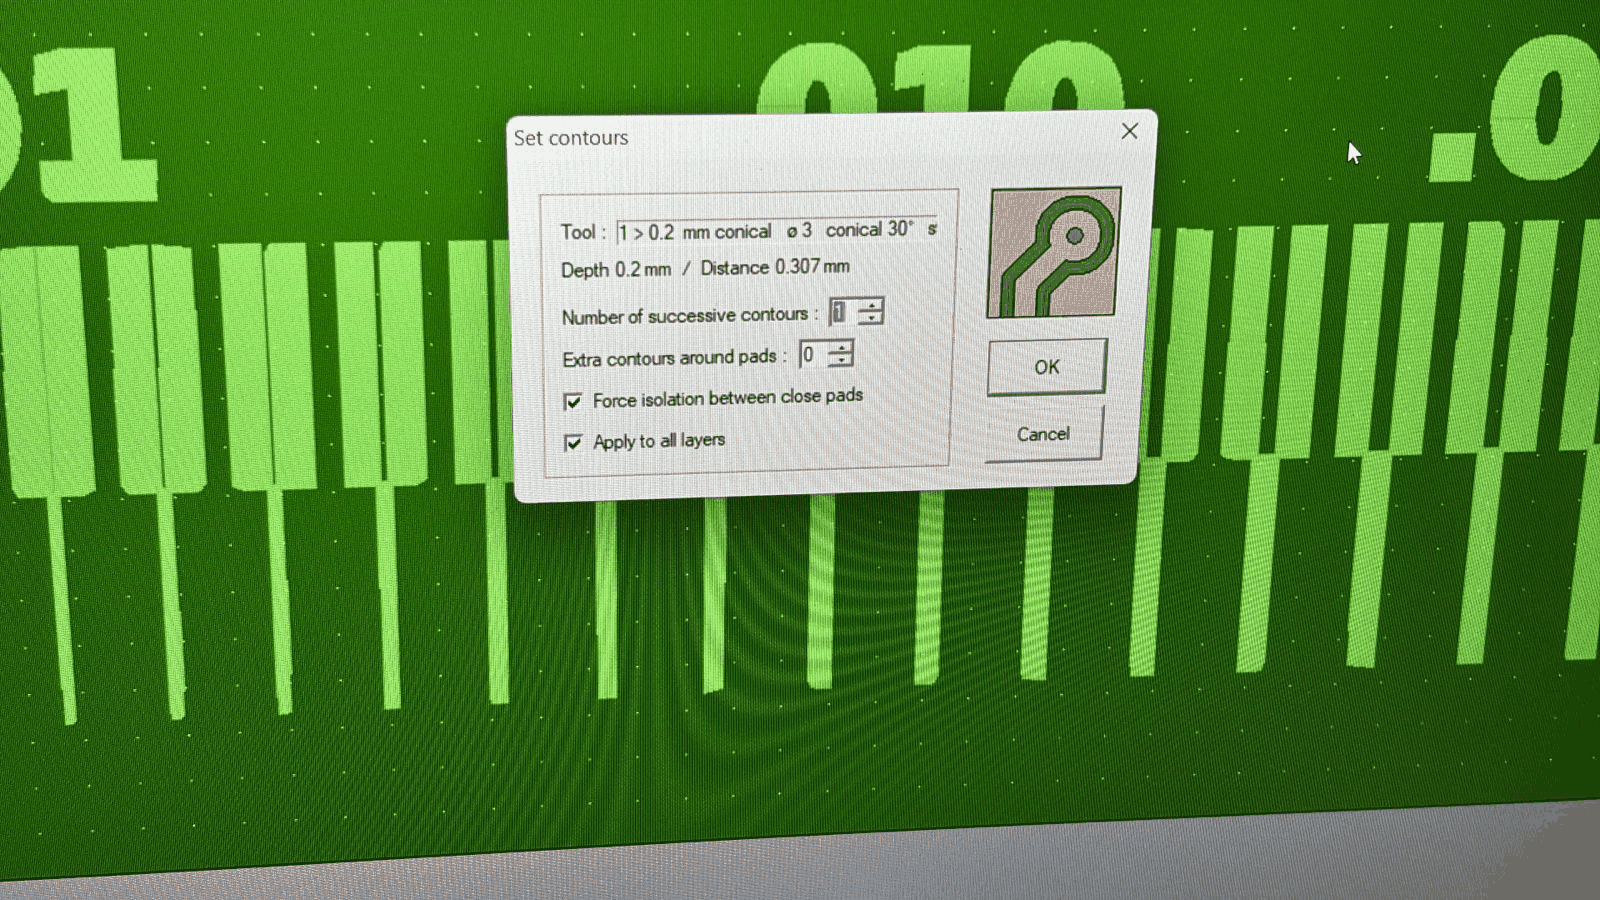Cancel the Set contours dialog
Screen dimensions: 1600x900
click(1043, 434)
